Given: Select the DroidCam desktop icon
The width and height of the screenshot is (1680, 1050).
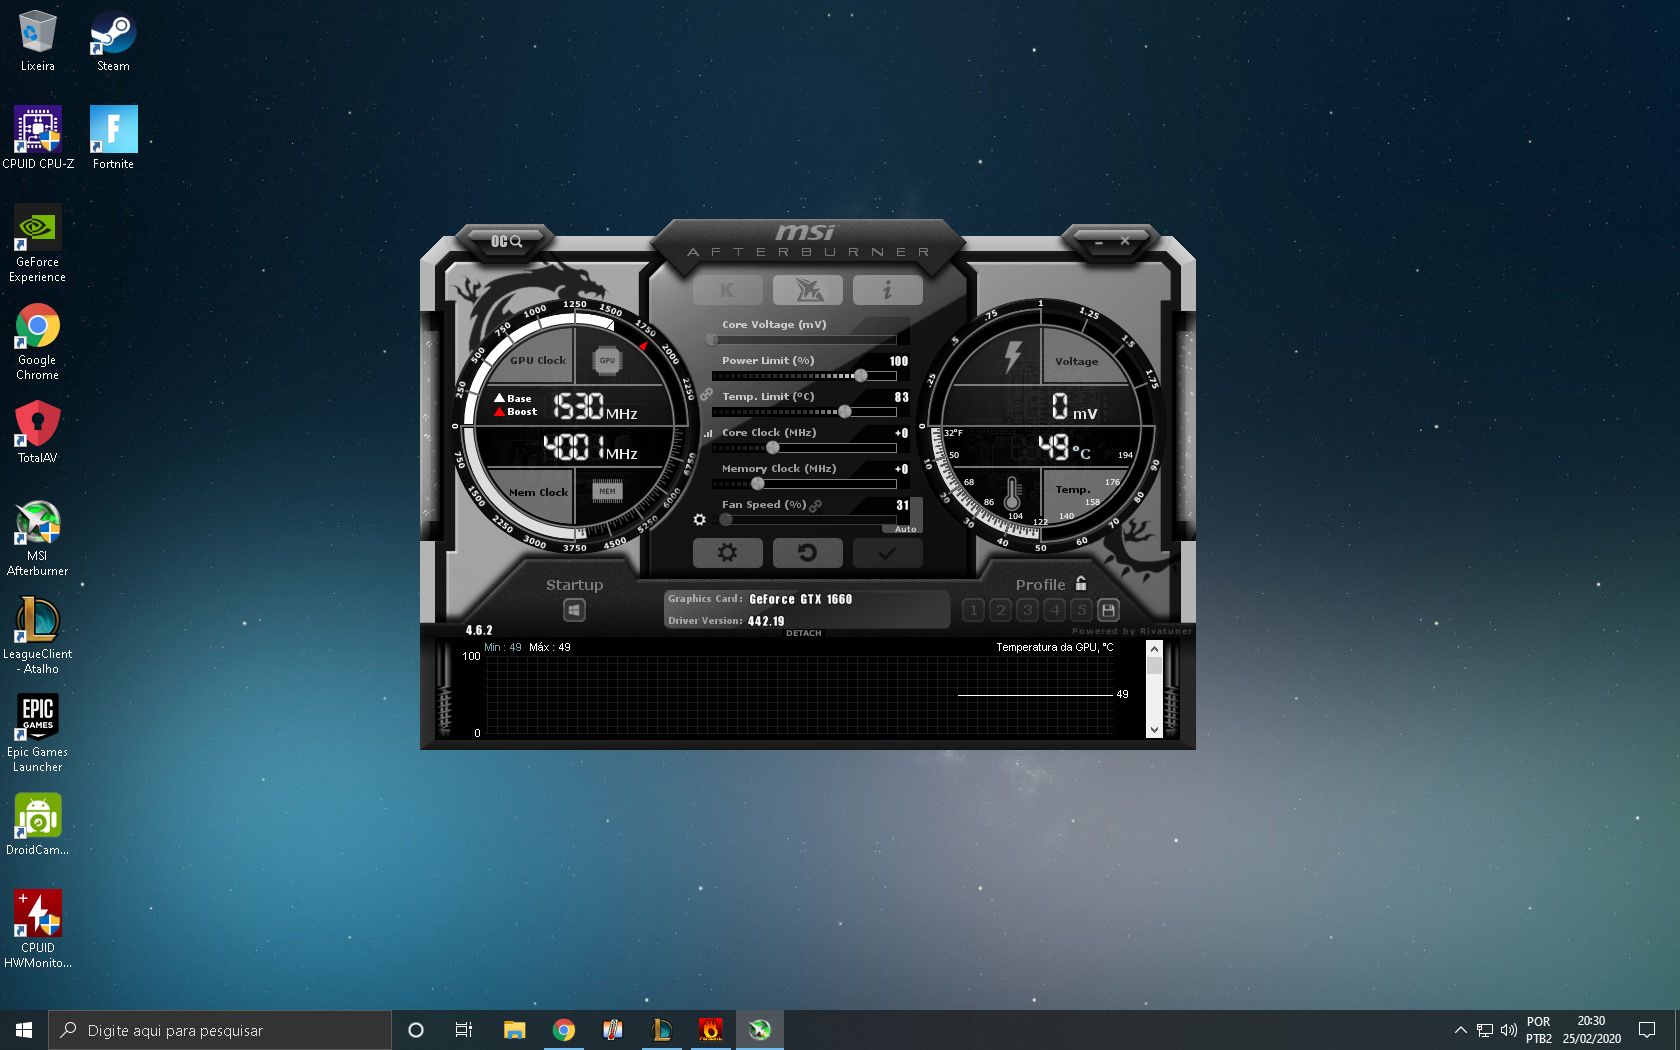Looking at the screenshot, I should tap(38, 824).
